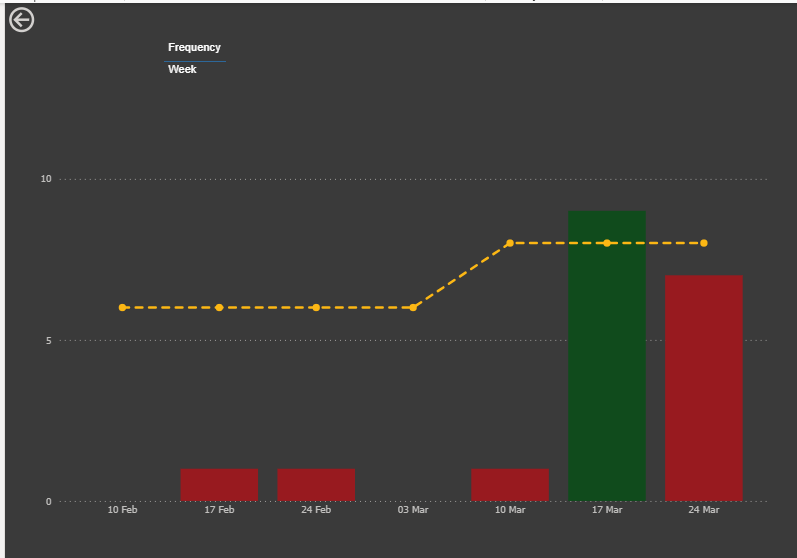797x558 pixels.
Task: Select the green bar for 17 Mar
Action: (x=607, y=356)
